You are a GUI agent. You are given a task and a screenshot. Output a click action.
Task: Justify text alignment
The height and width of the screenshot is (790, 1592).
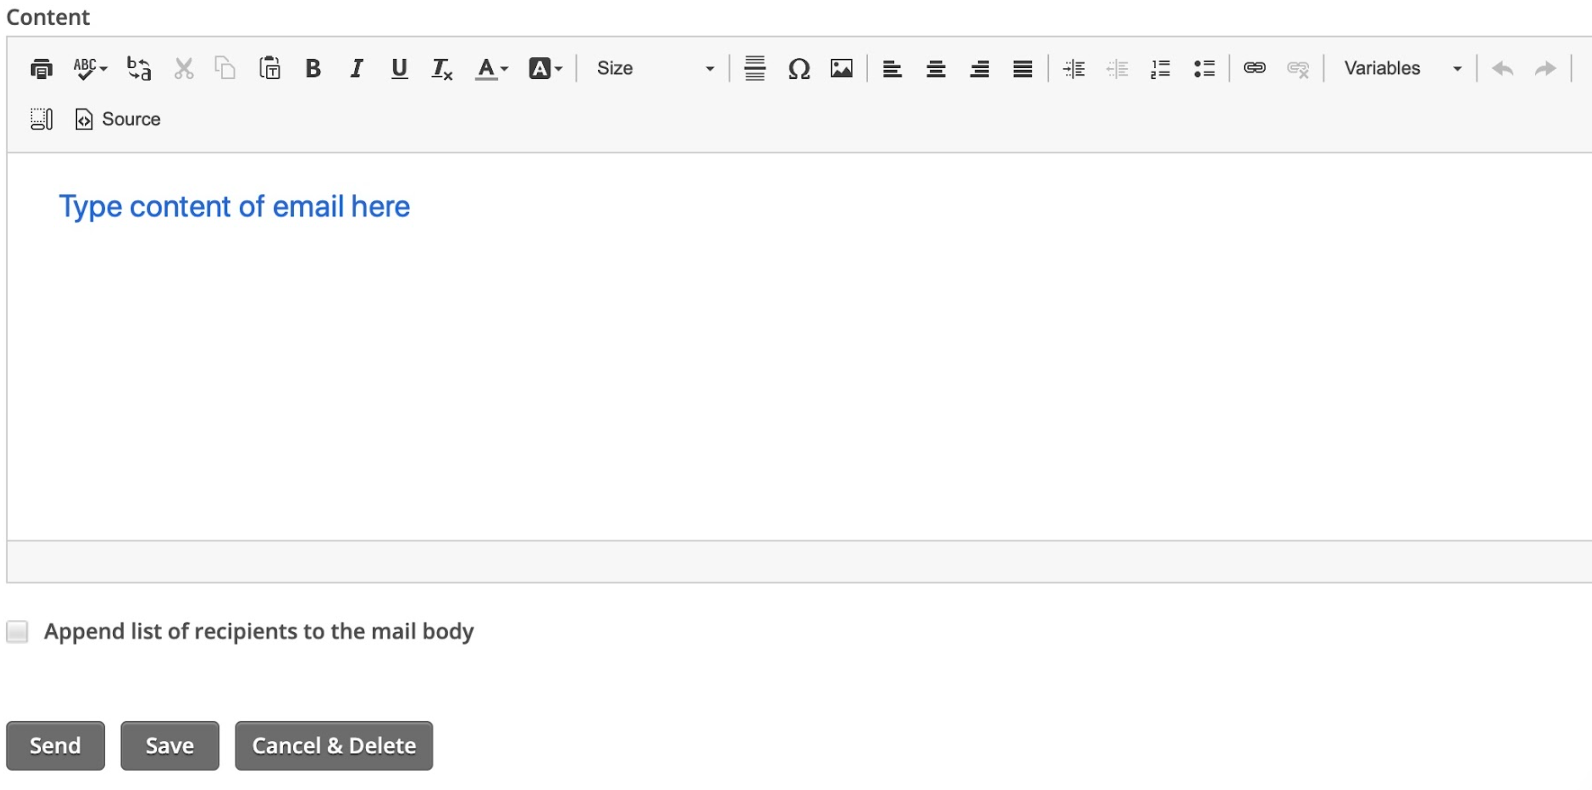pyautogui.click(x=1022, y=68)
